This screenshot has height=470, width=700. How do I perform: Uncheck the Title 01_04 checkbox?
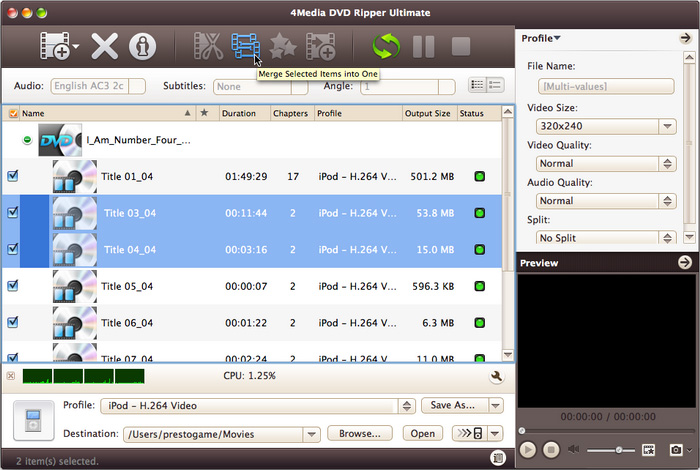pyautogui.click(x=12, y=177)
